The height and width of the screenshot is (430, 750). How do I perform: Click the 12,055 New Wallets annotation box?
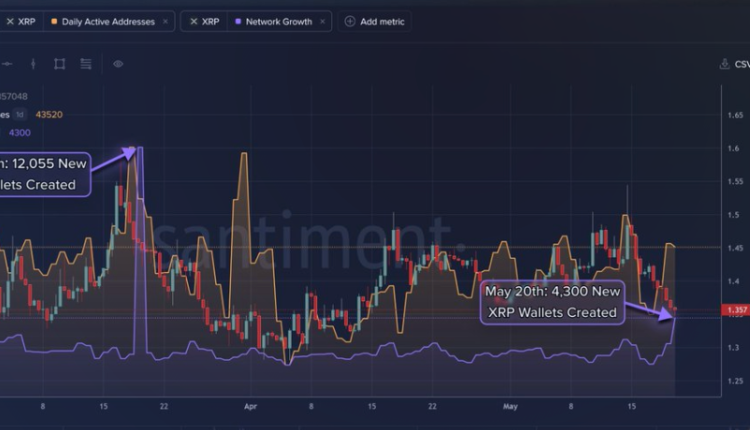pyautogui.click(x=44, y=174)
